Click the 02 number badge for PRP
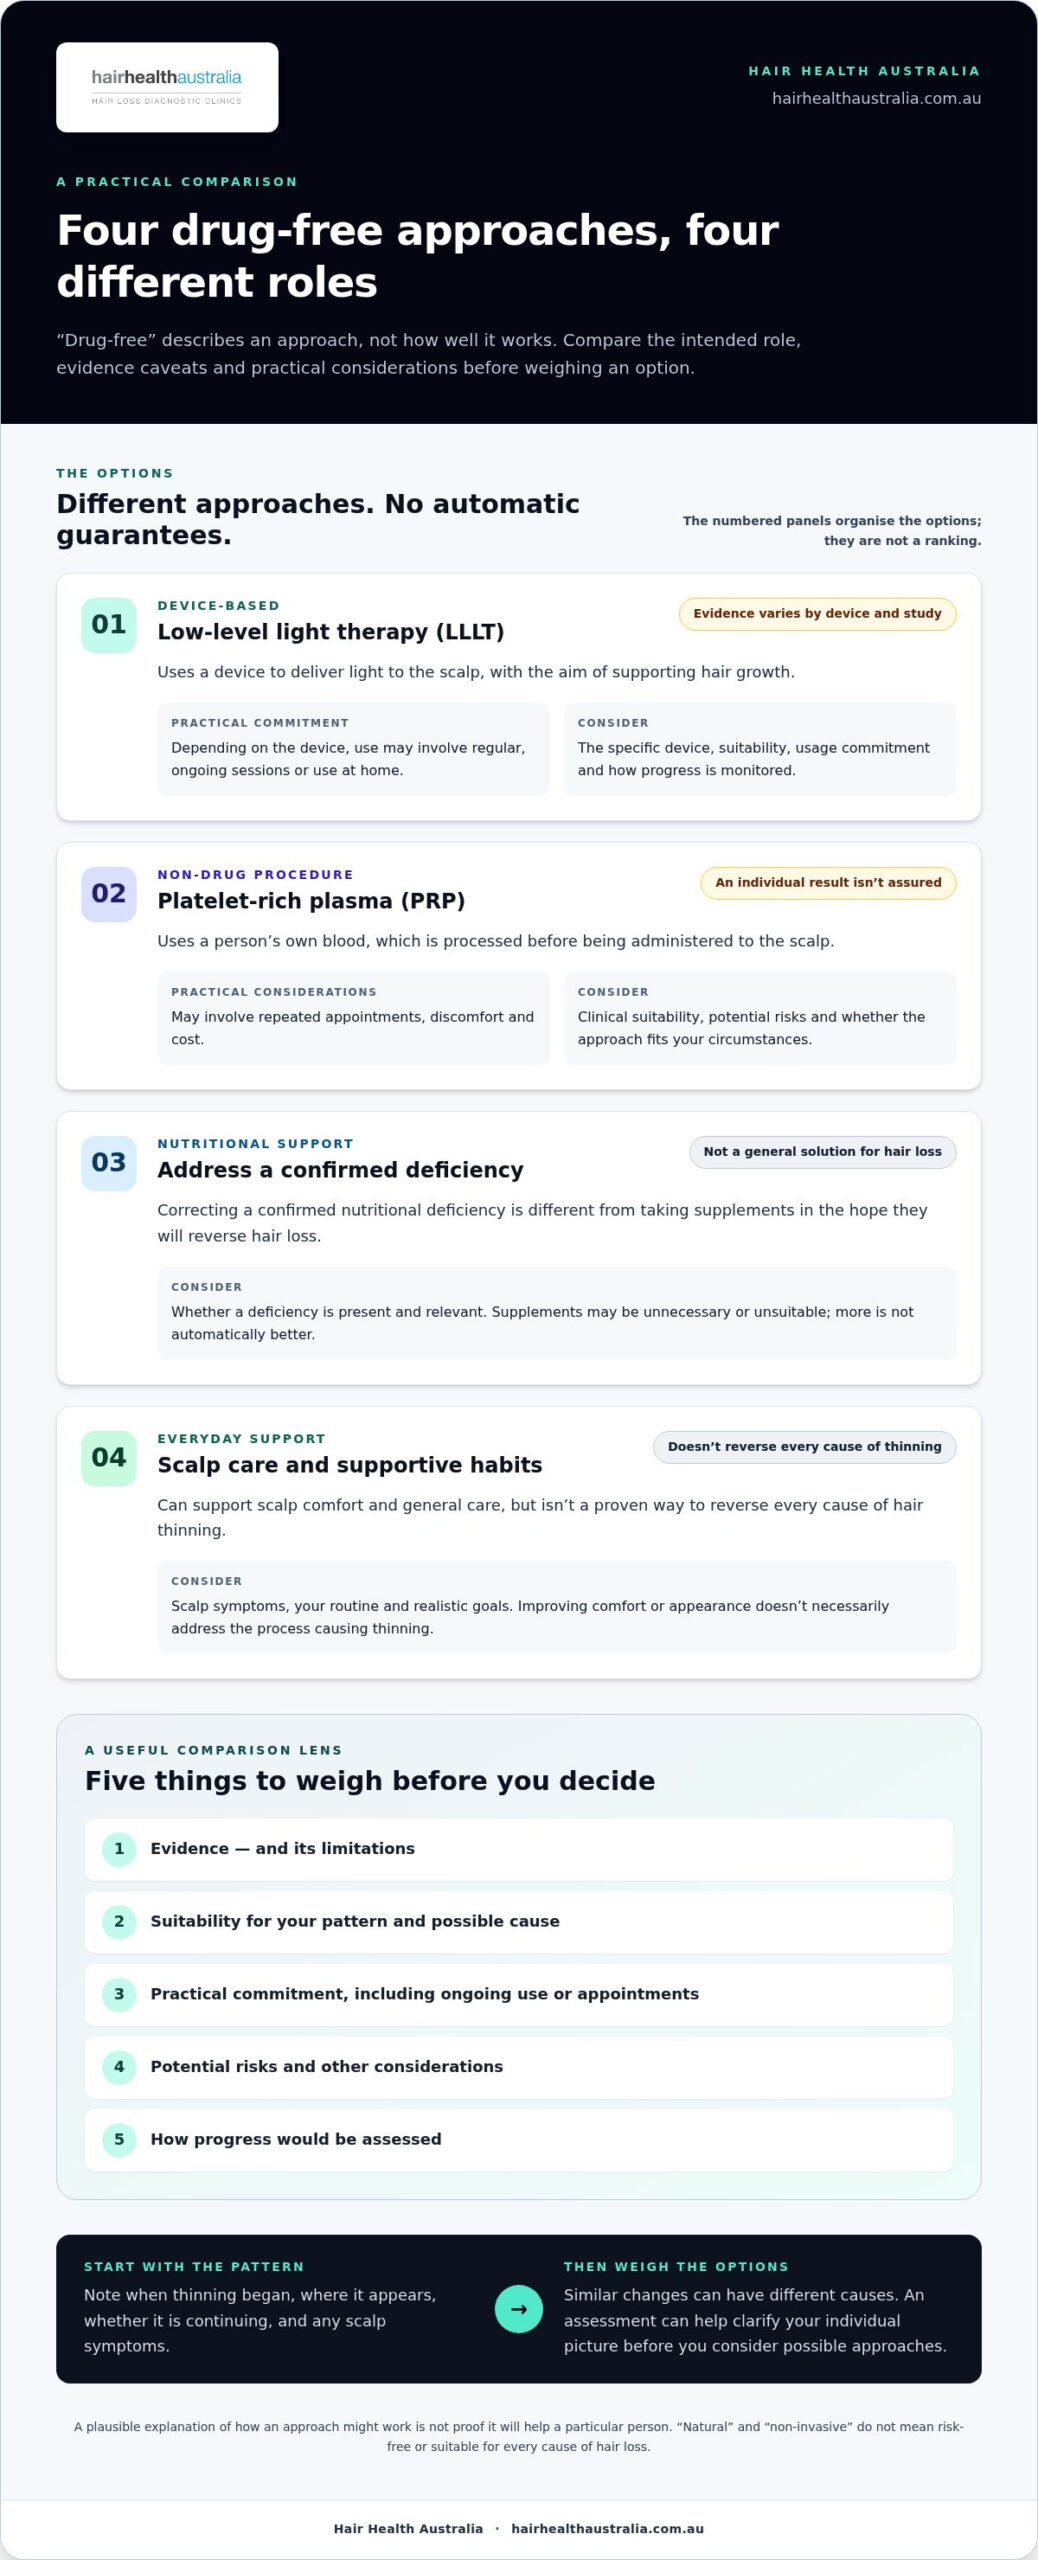1038x2560 pixels. (x=109, y=894)
